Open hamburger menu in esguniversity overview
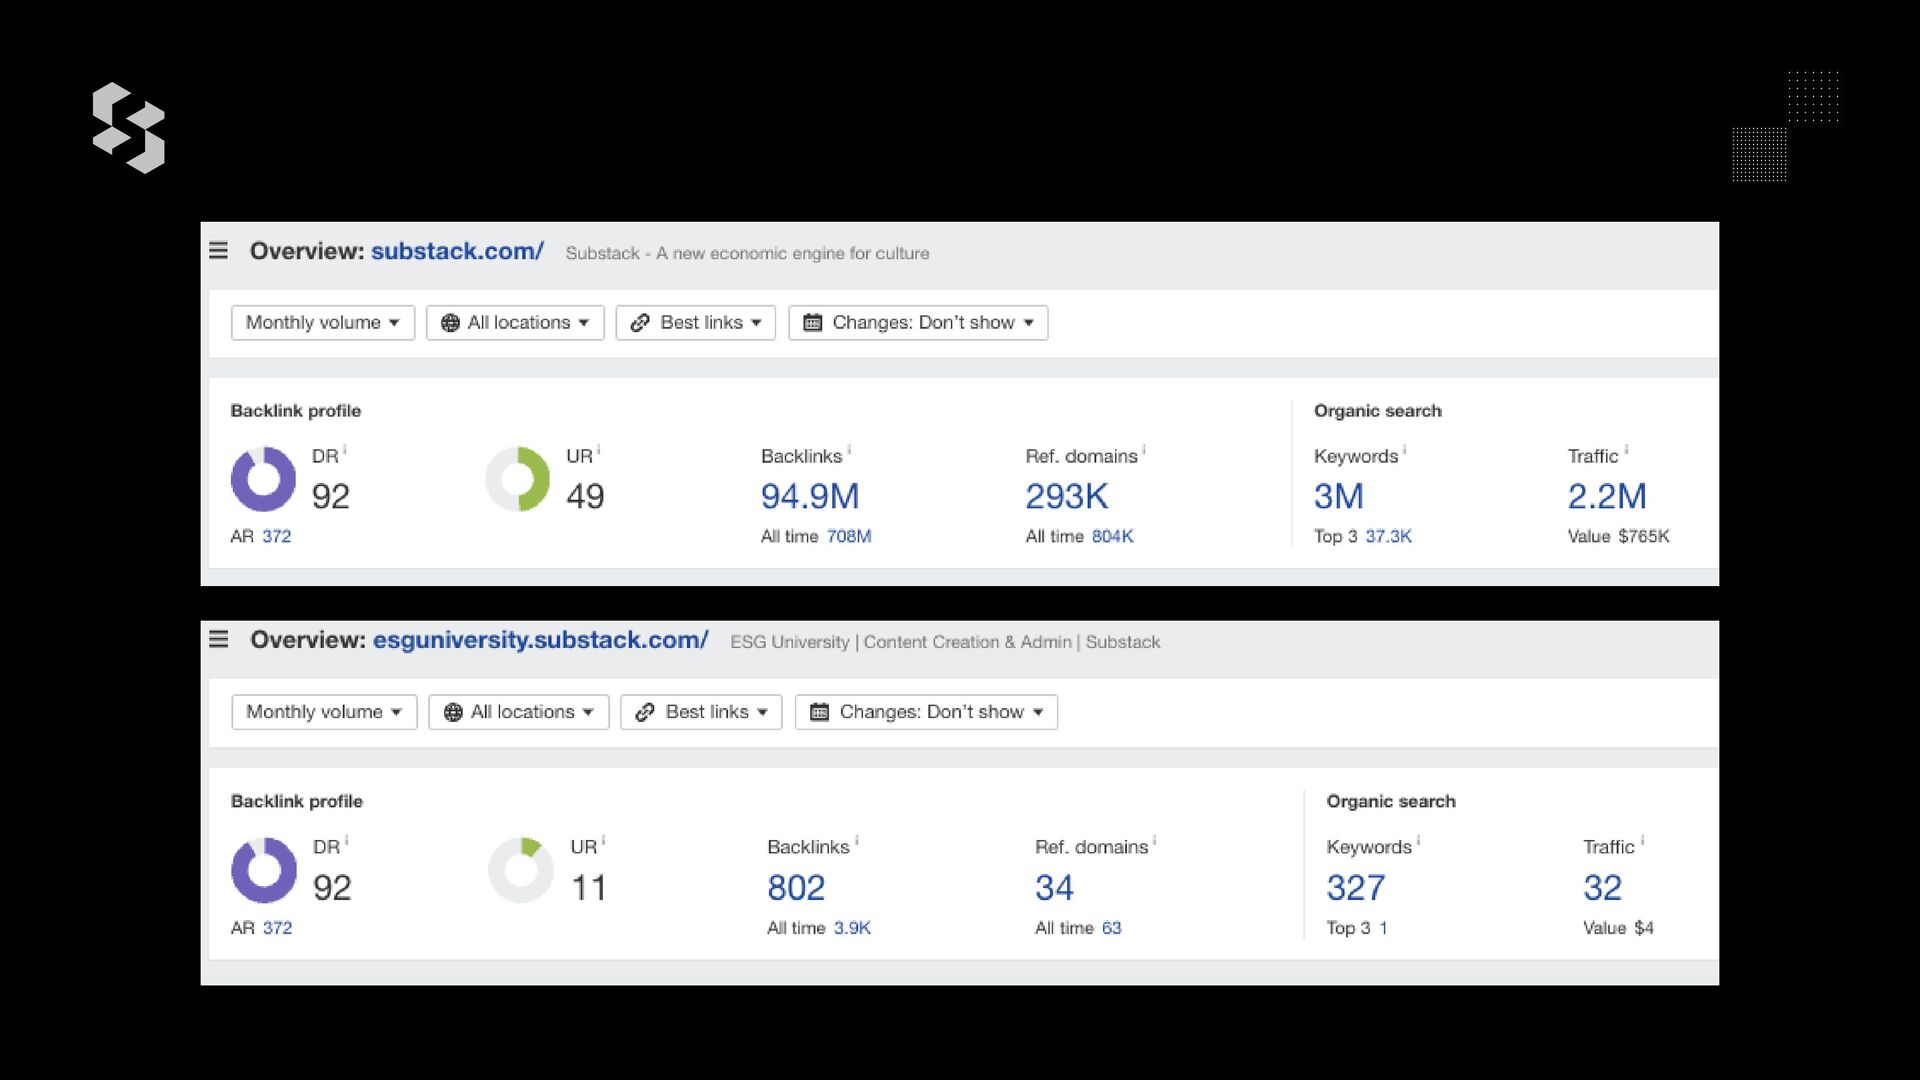The image size is (1920, 1080). [218, 639]
